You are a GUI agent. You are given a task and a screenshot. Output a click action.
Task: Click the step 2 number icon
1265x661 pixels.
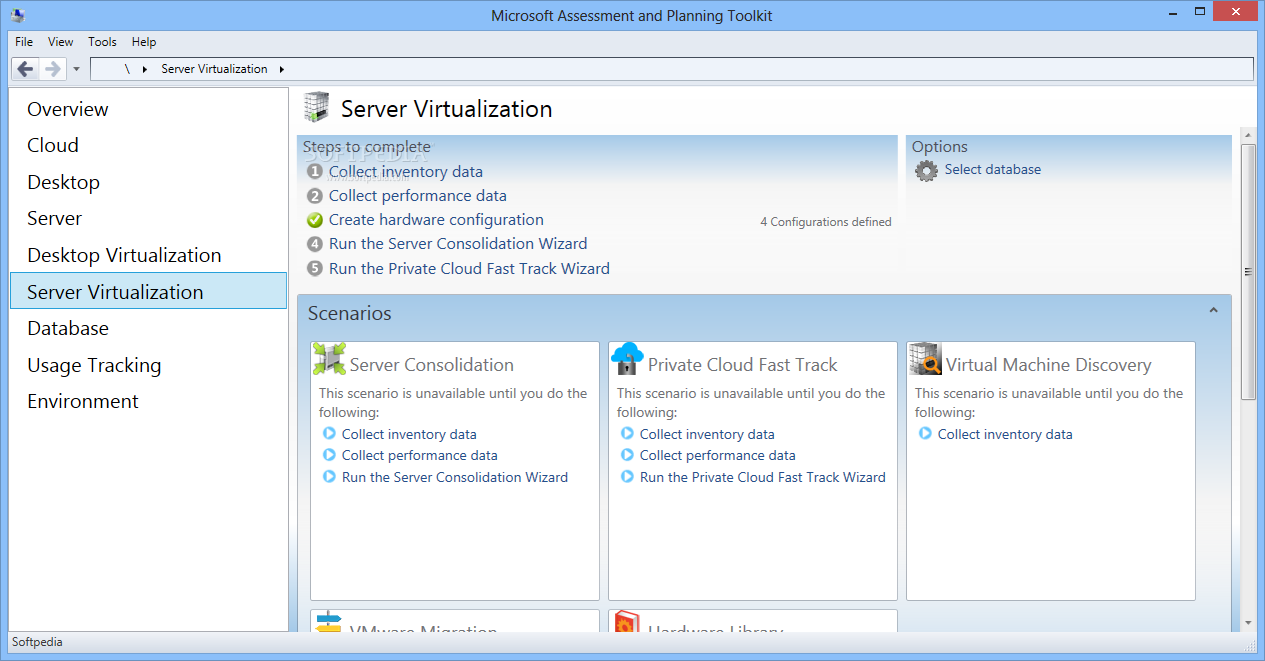pos(315,196)
